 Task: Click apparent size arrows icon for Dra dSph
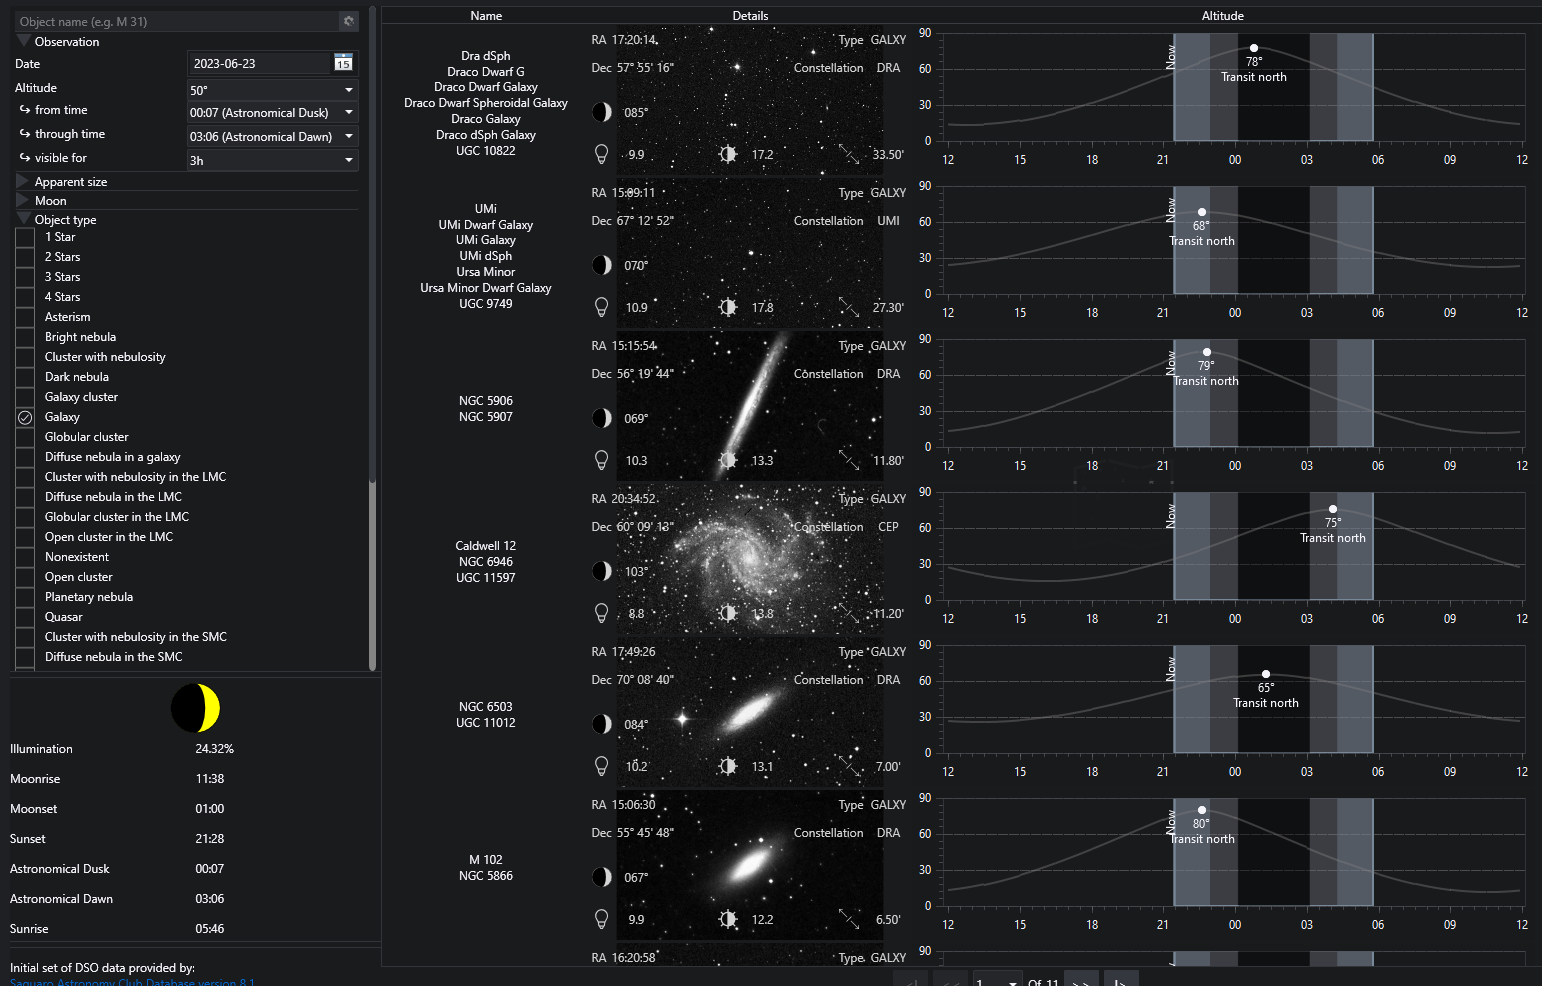849,154
